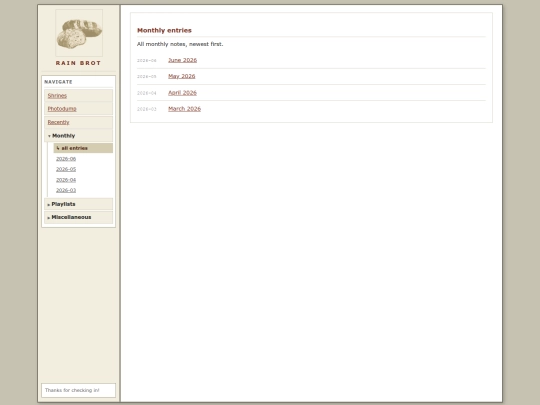The width and height of the screenshot is (540, 405).
Task: Open the May 2026 entry link
Action: (x=181, y=76)
